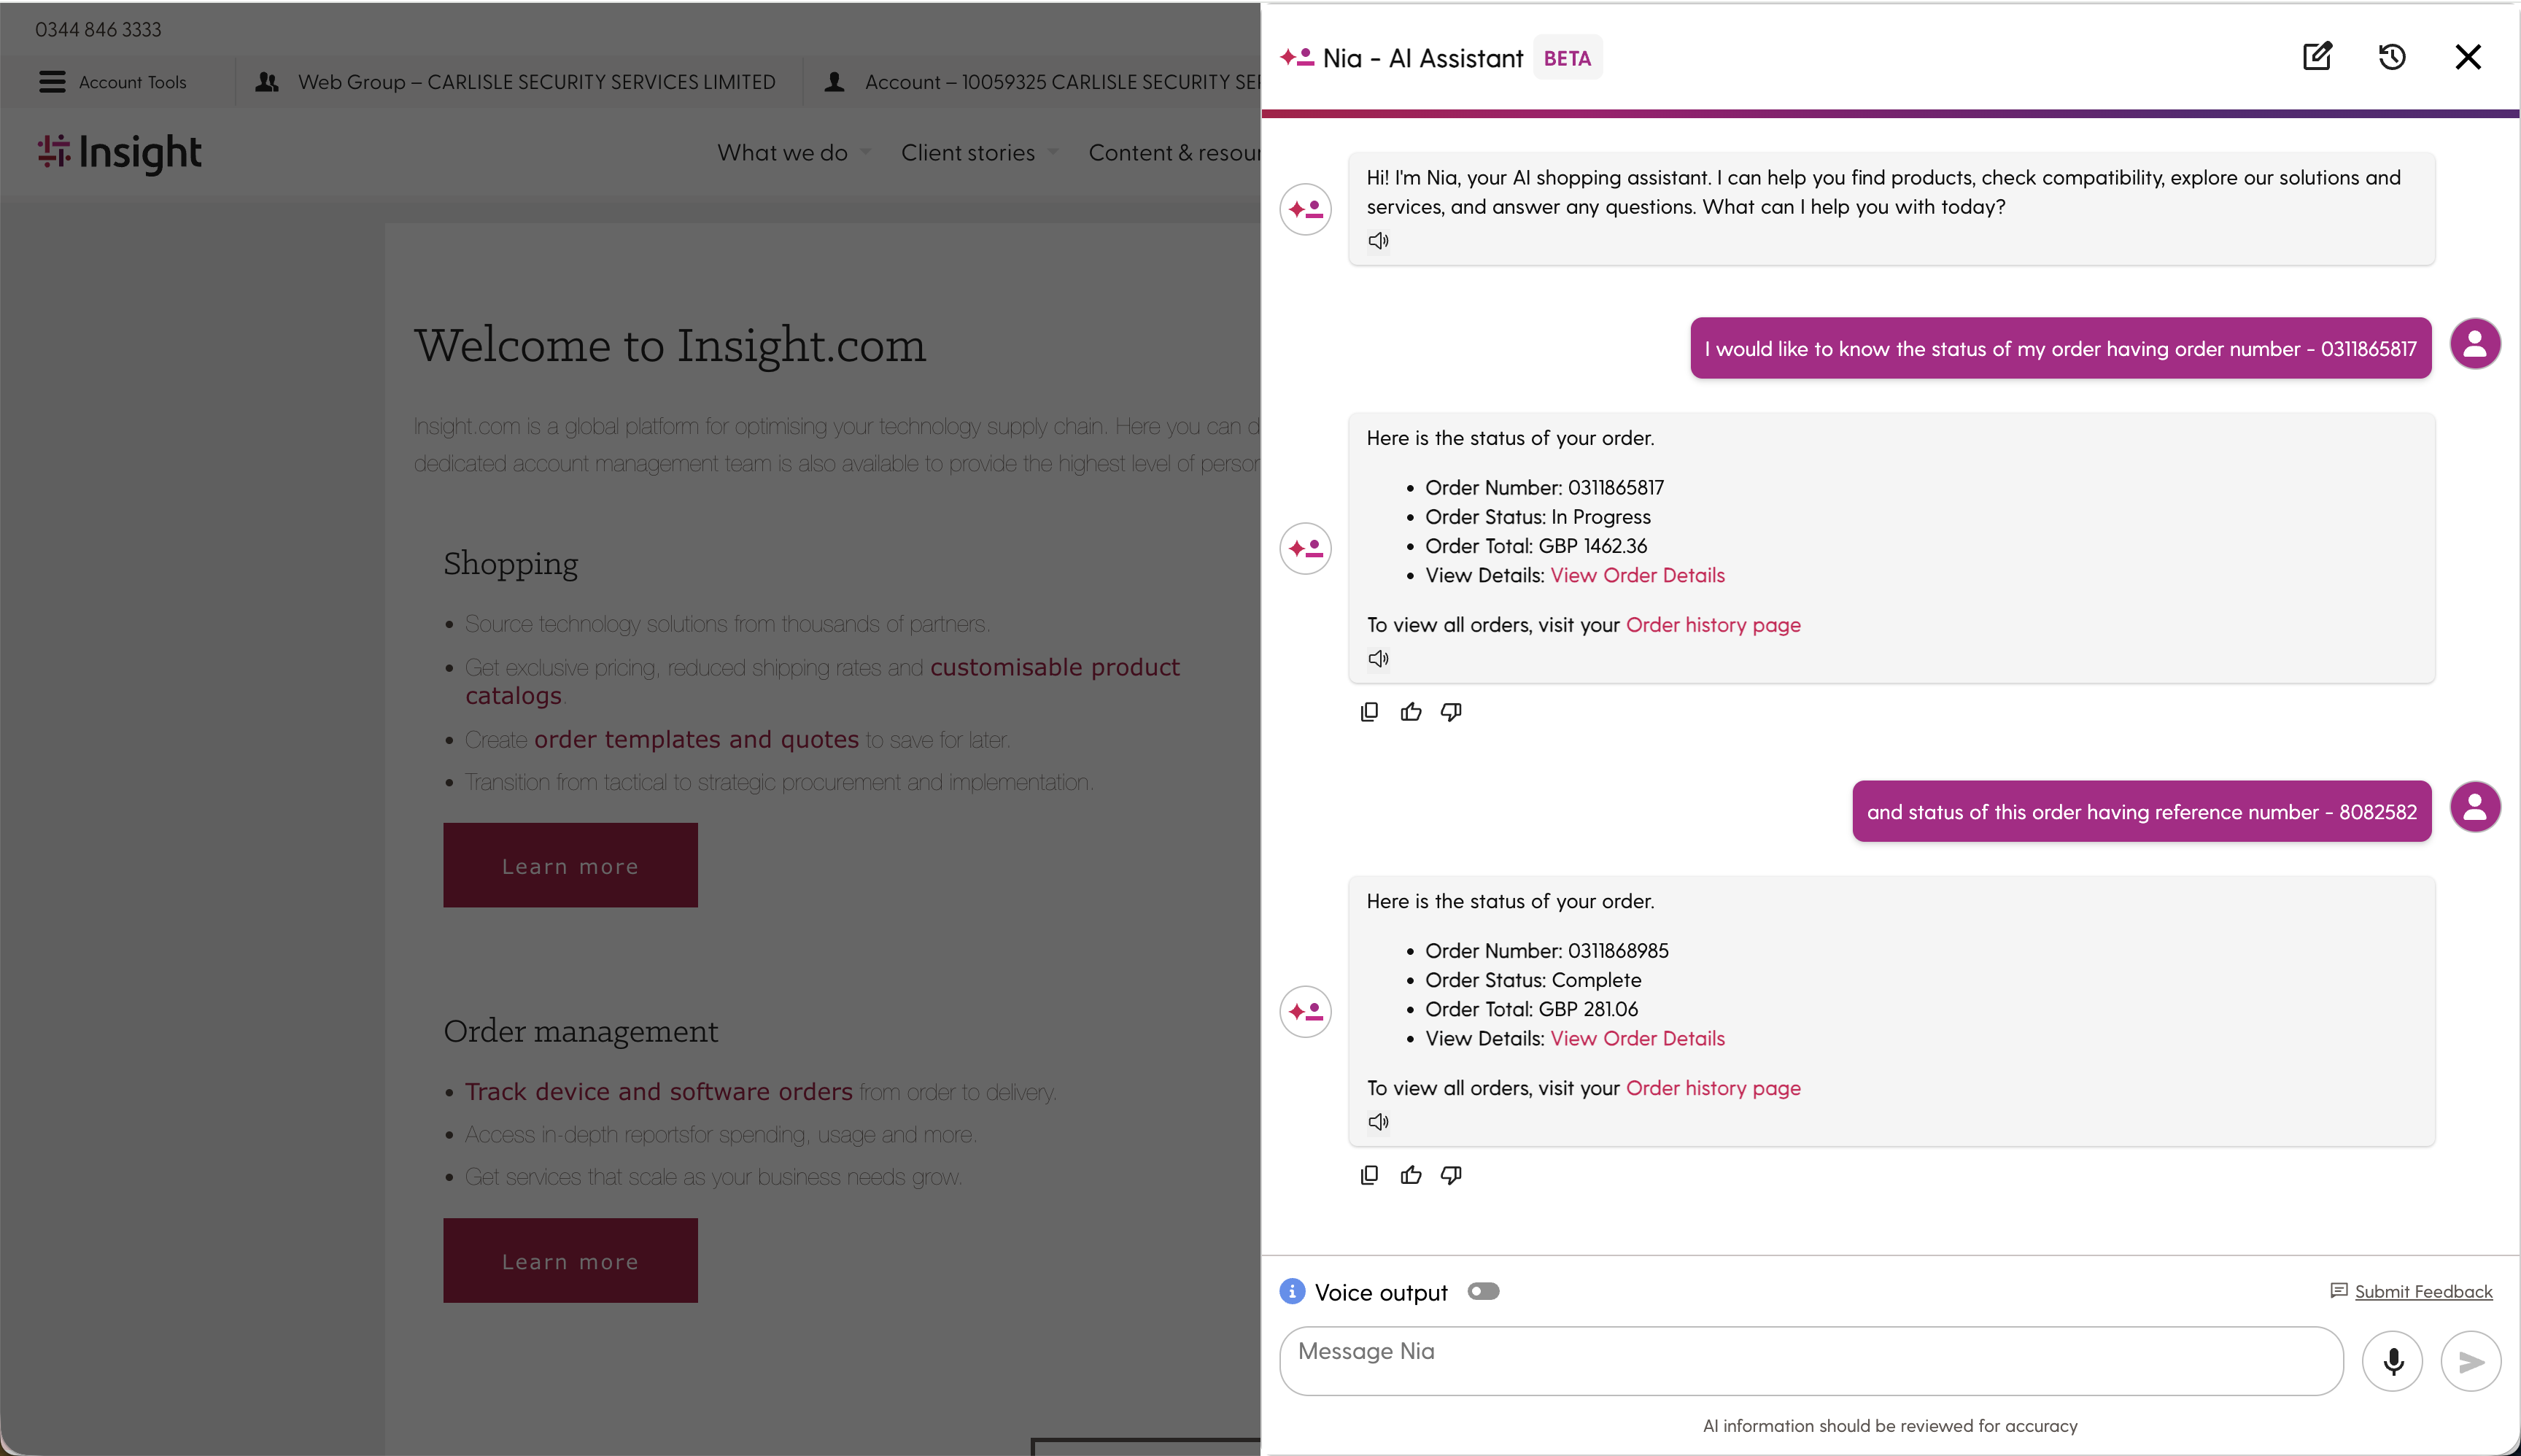
Task: Click the Nia logo icon in panel header
Action: [x=1297, y=57]
